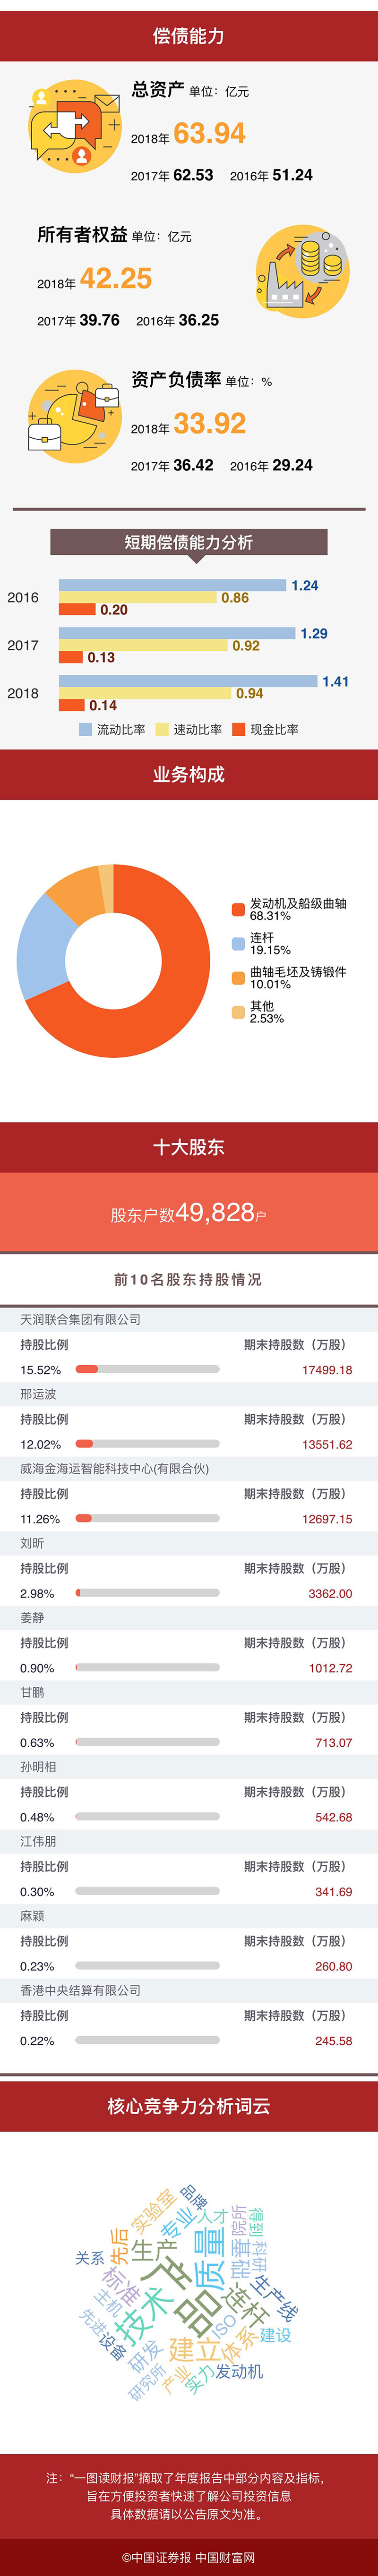Click the 现金比率 orange legend square
Viewport: 378px width, 2576px height.
[238, 730]
